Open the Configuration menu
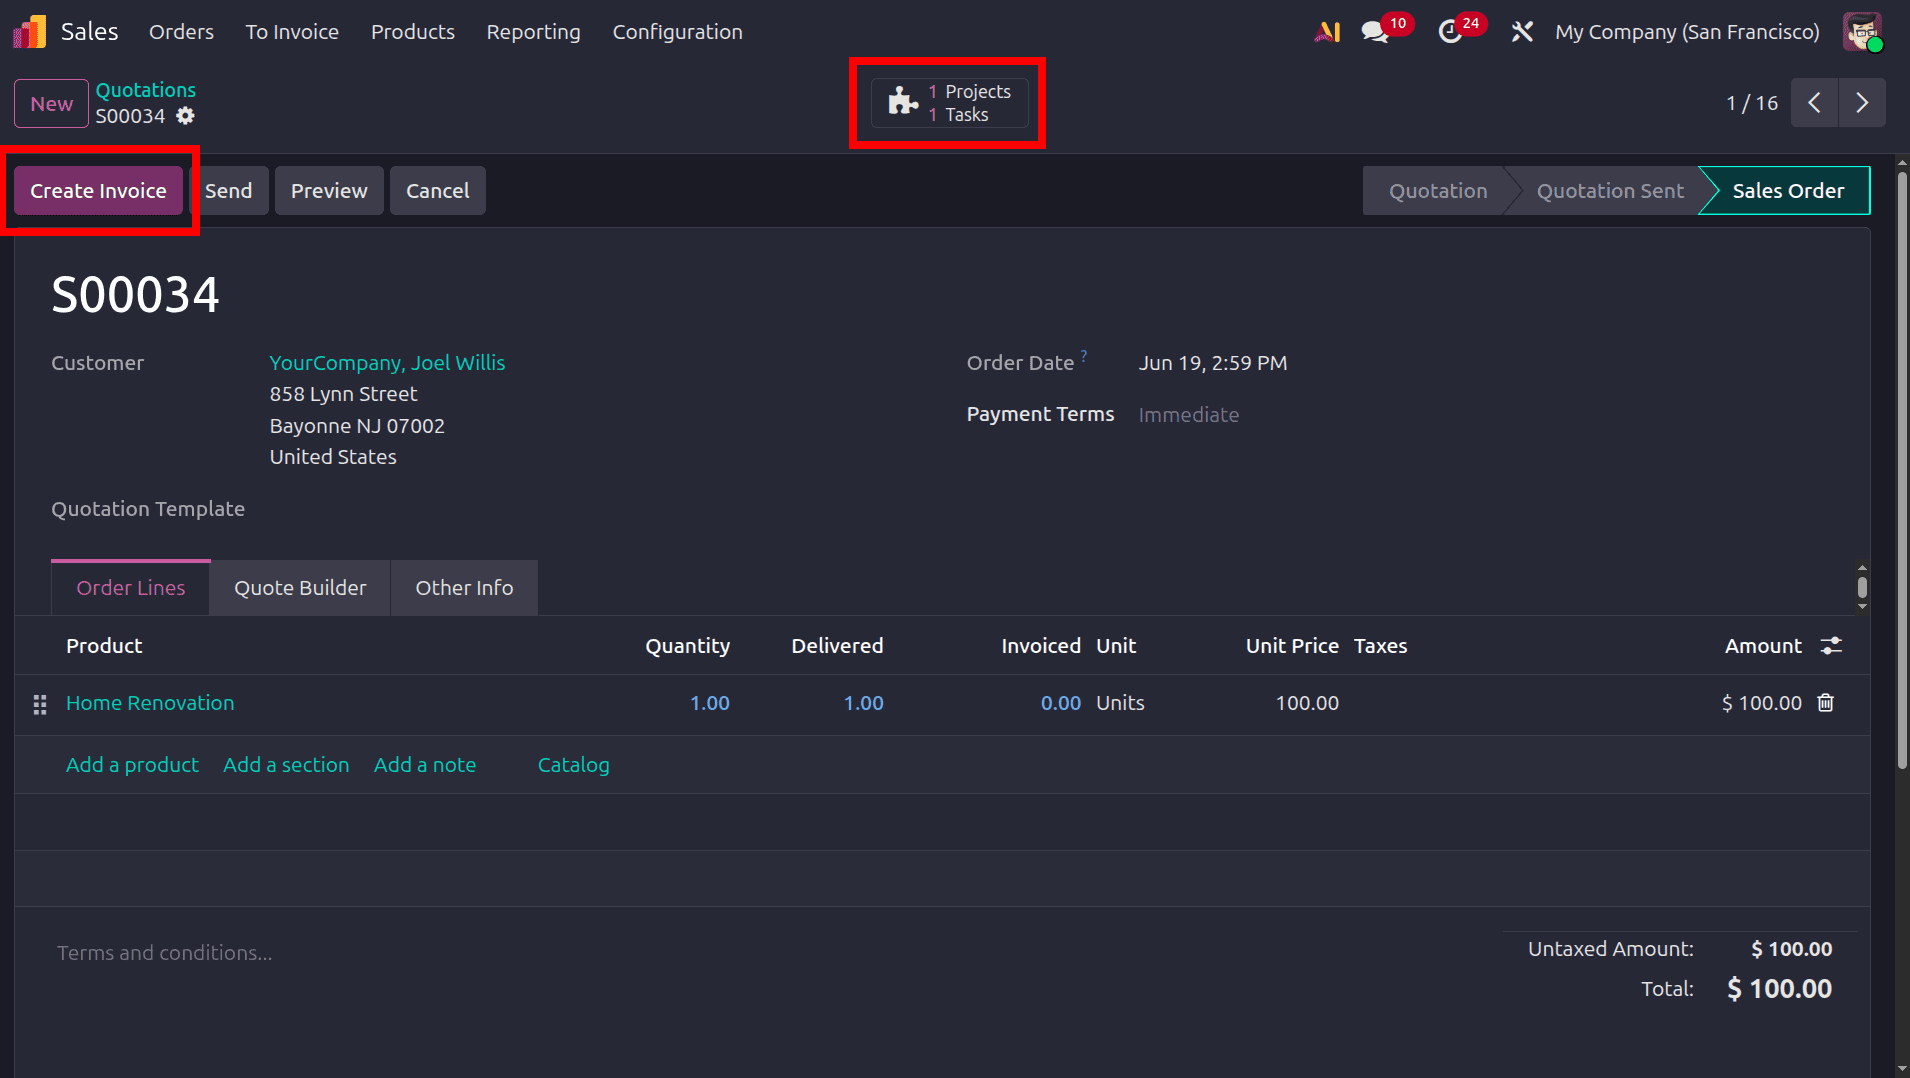The image size is (1910, 1078). pyautogui.click(x=677, y=32)
